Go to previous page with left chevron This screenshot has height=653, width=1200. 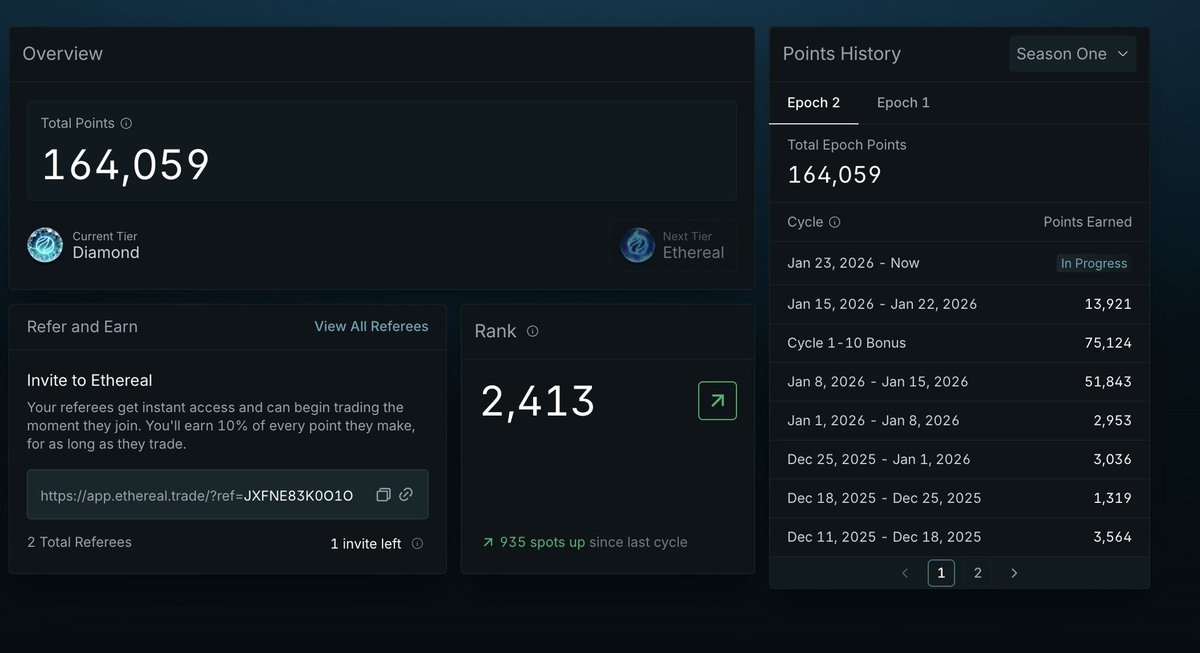pos(905,573)
